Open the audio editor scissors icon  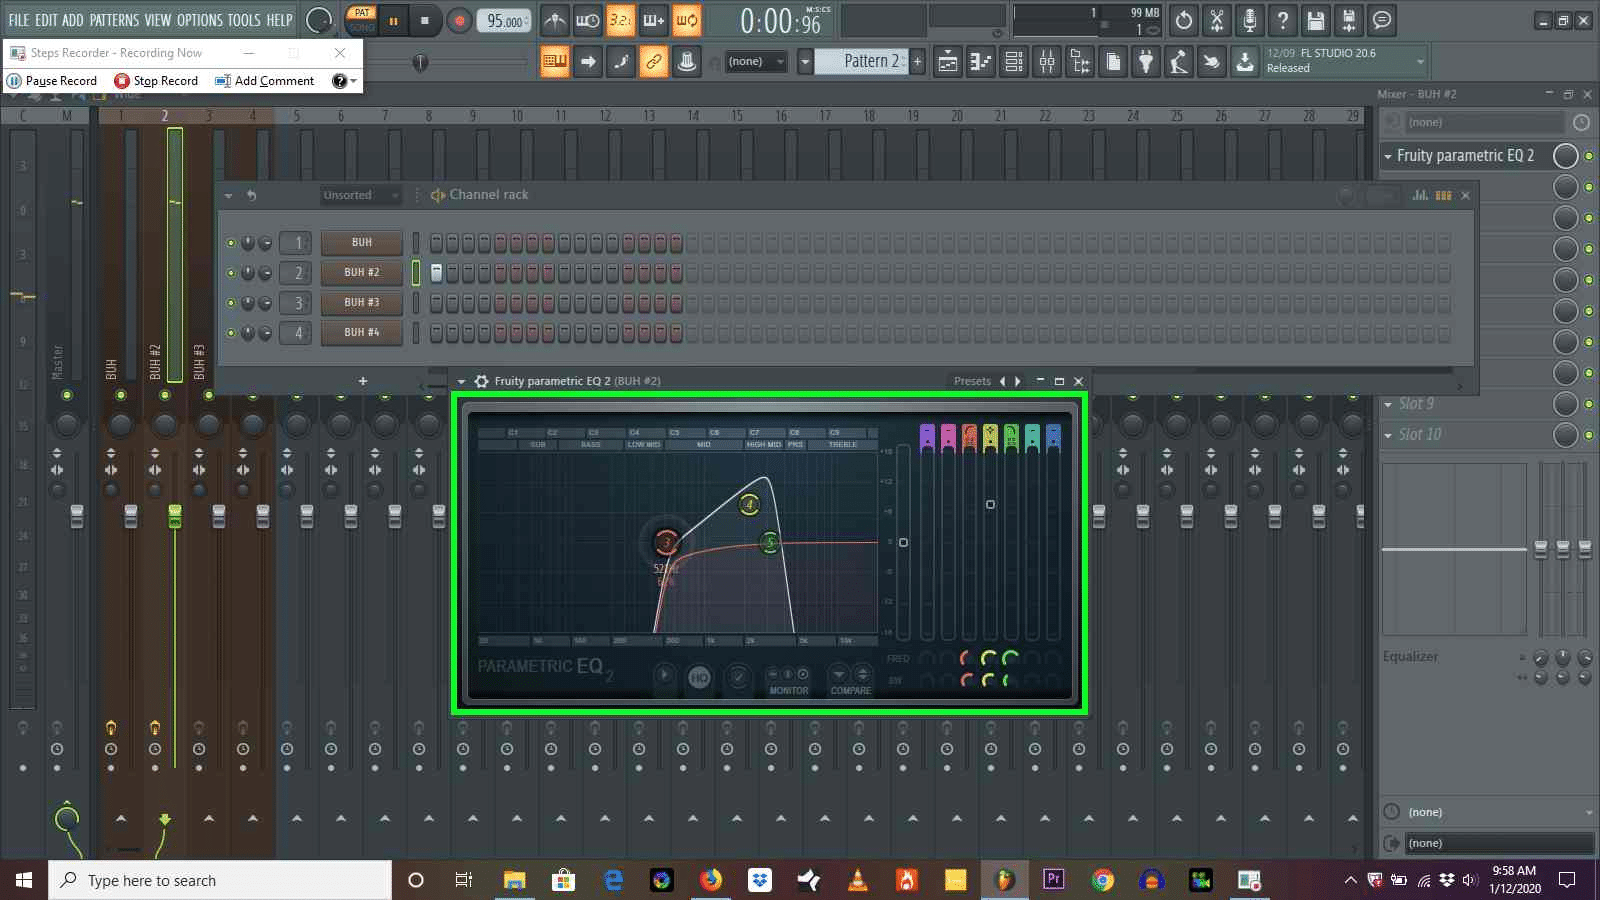1217,20
